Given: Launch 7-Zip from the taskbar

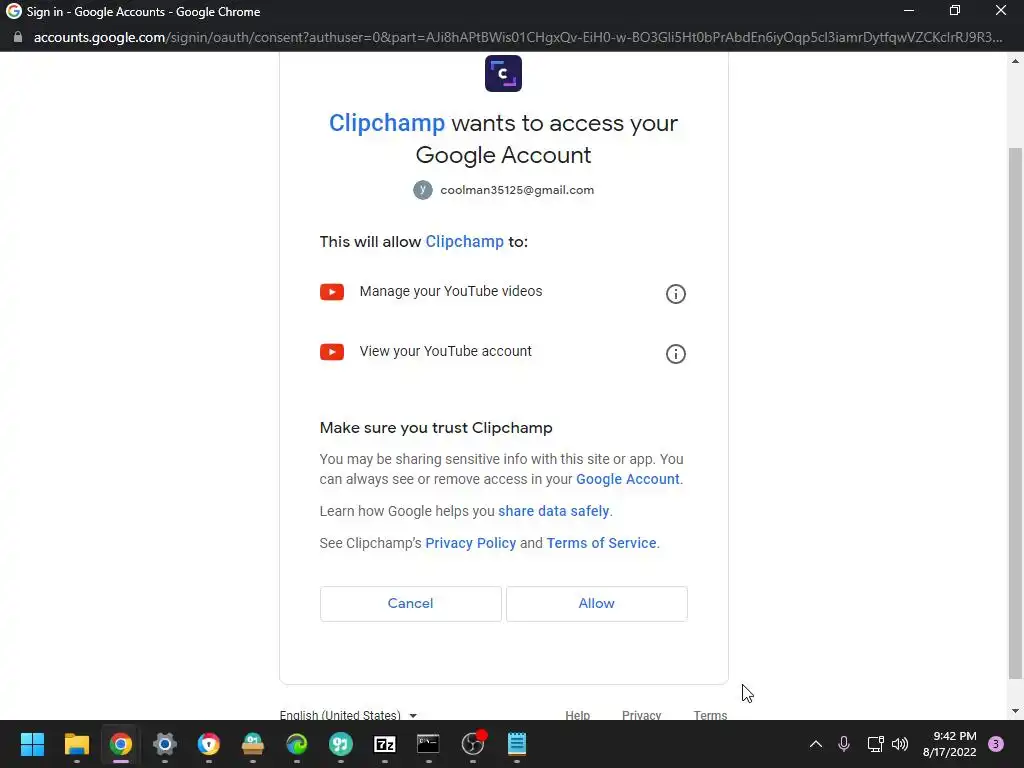Looking at the screenshot, I should pos(385,744).
